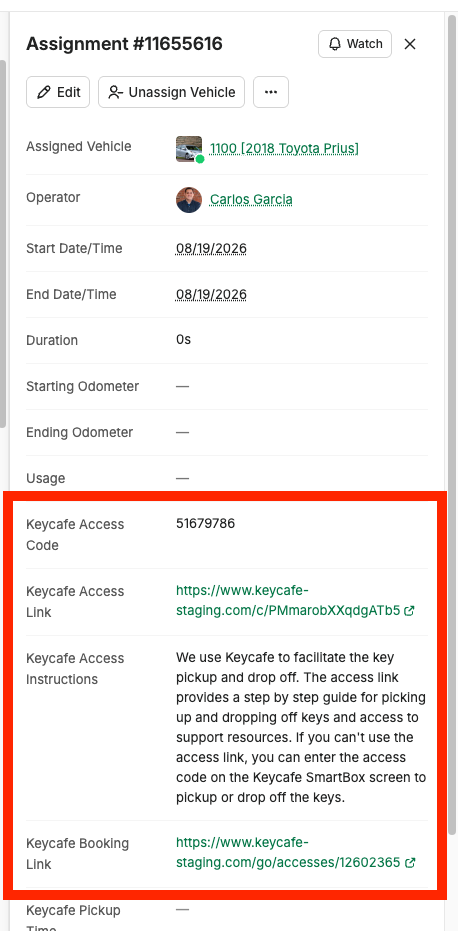Click Carlos Garcia's profile avatar

tap(189, 200)
